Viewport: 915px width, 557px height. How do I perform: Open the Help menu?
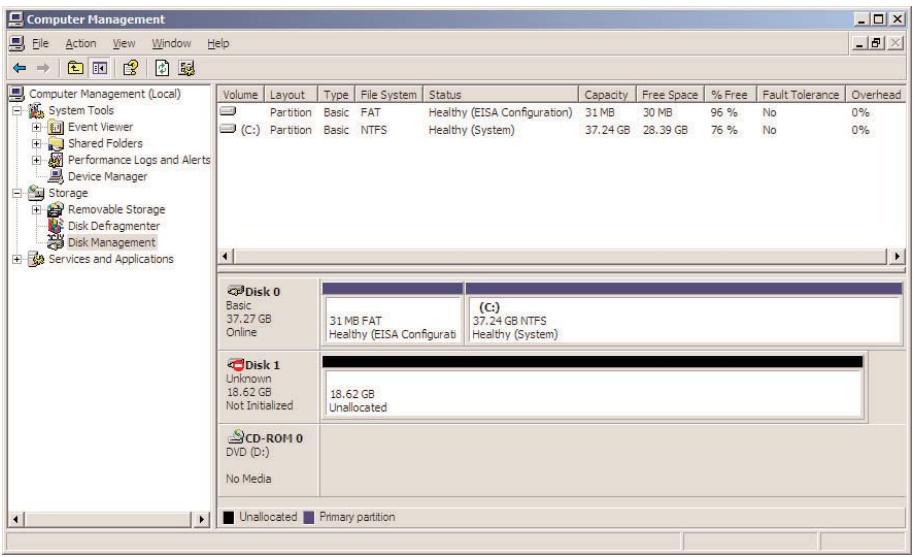click(x=218, y=43)
